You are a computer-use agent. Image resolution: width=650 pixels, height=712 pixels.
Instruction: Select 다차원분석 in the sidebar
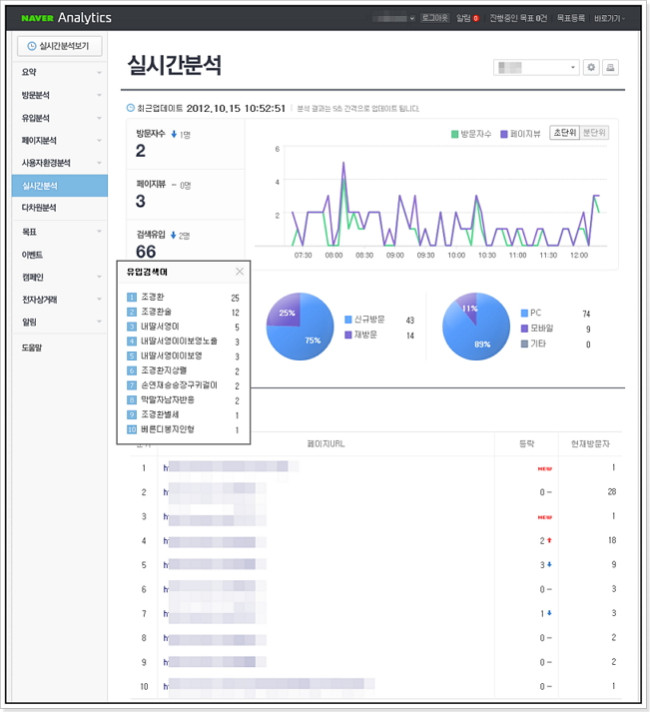(x=60, y=208)
